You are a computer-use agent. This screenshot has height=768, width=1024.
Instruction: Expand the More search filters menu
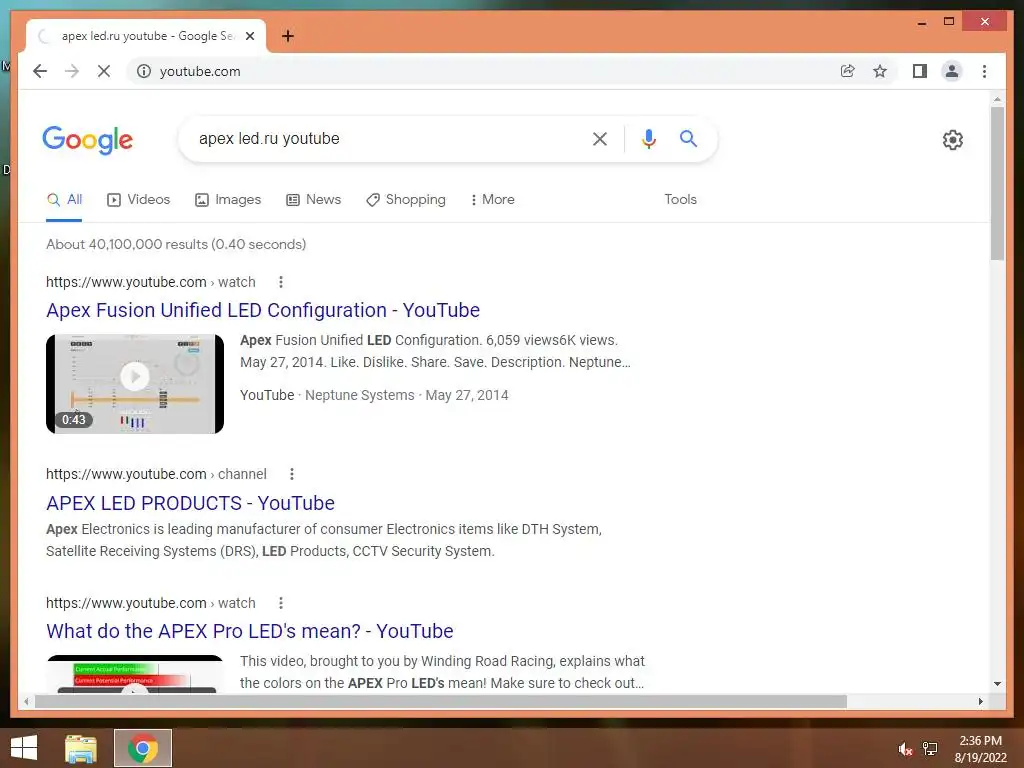pos(492,199)
